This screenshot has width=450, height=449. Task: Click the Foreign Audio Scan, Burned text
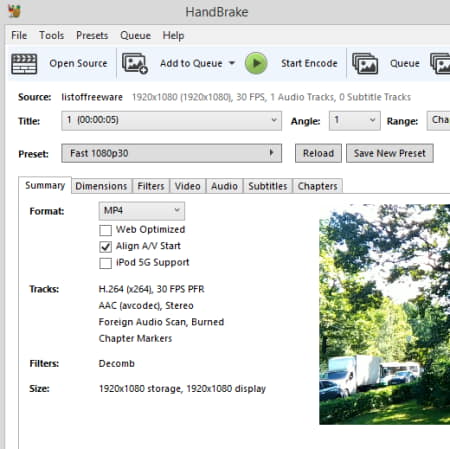point(161,322)
